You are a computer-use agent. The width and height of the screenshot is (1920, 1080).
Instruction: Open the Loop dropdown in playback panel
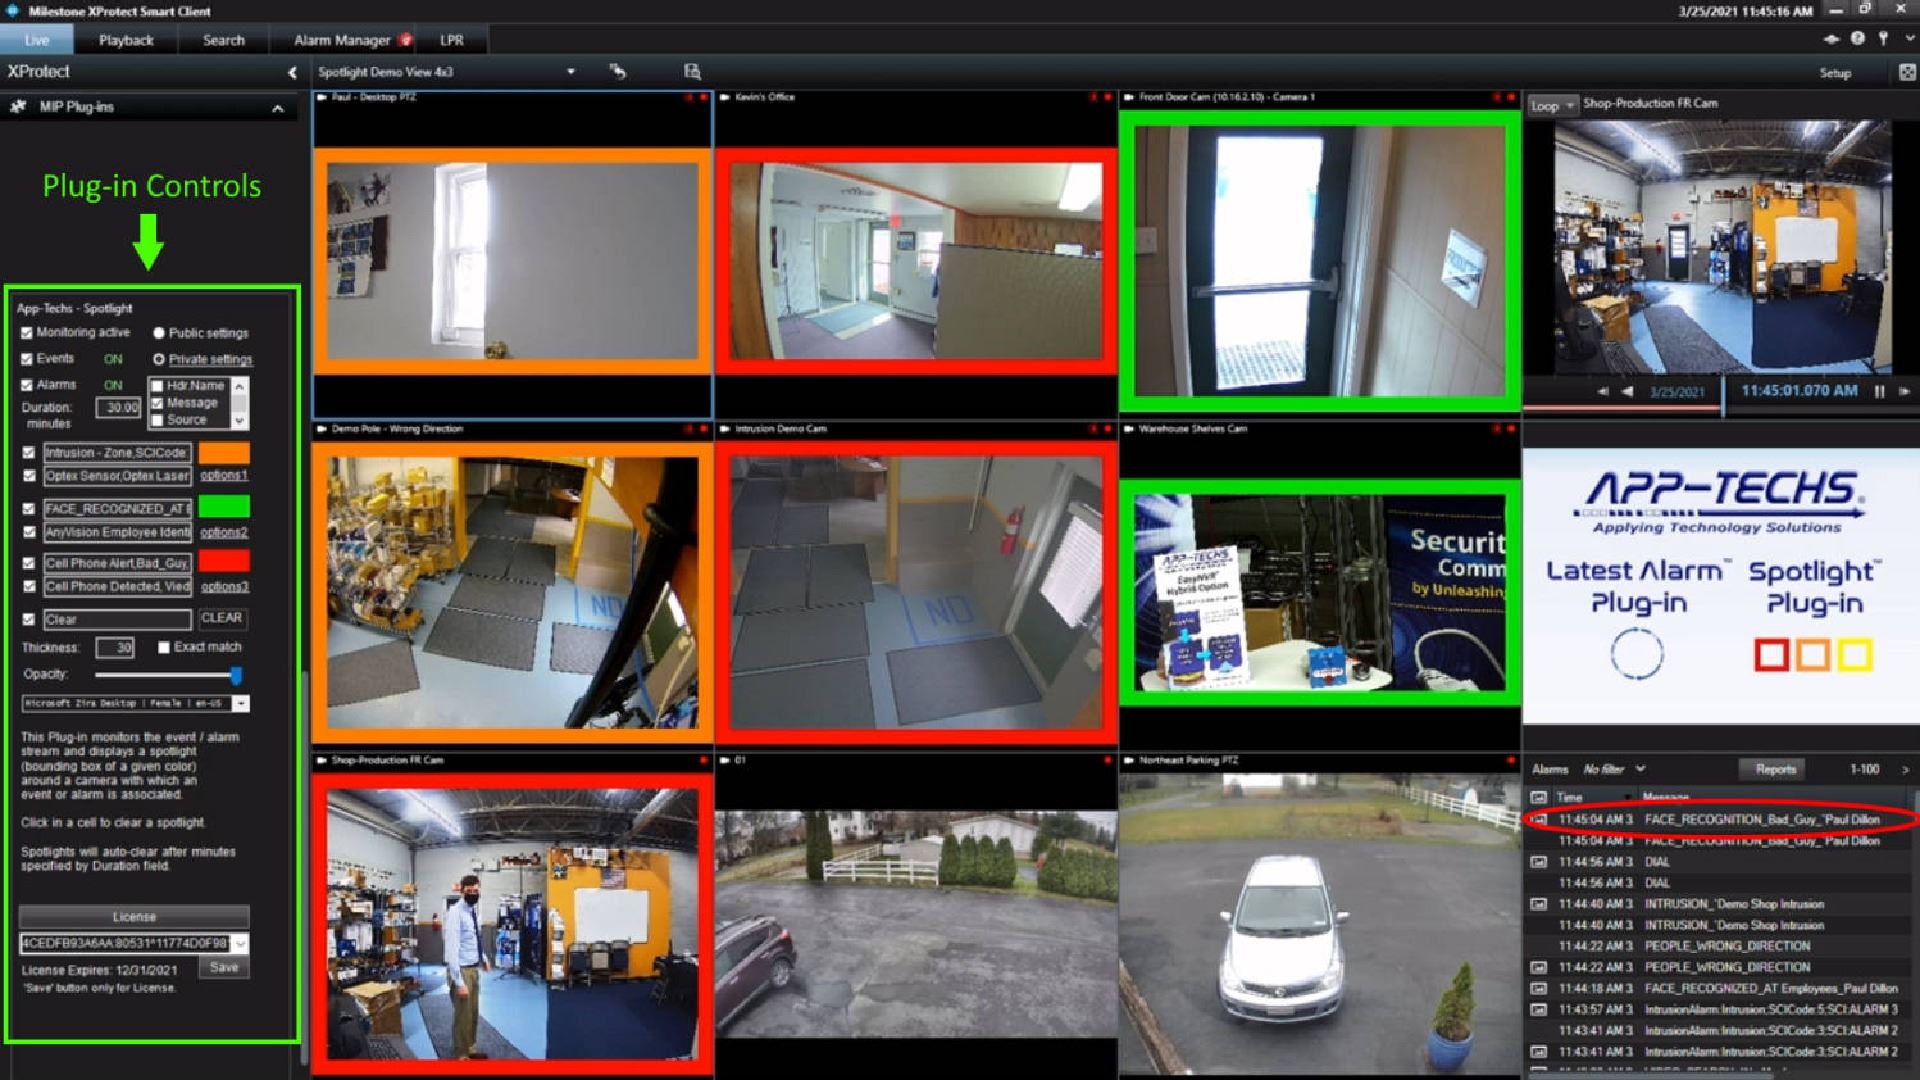1552,105
